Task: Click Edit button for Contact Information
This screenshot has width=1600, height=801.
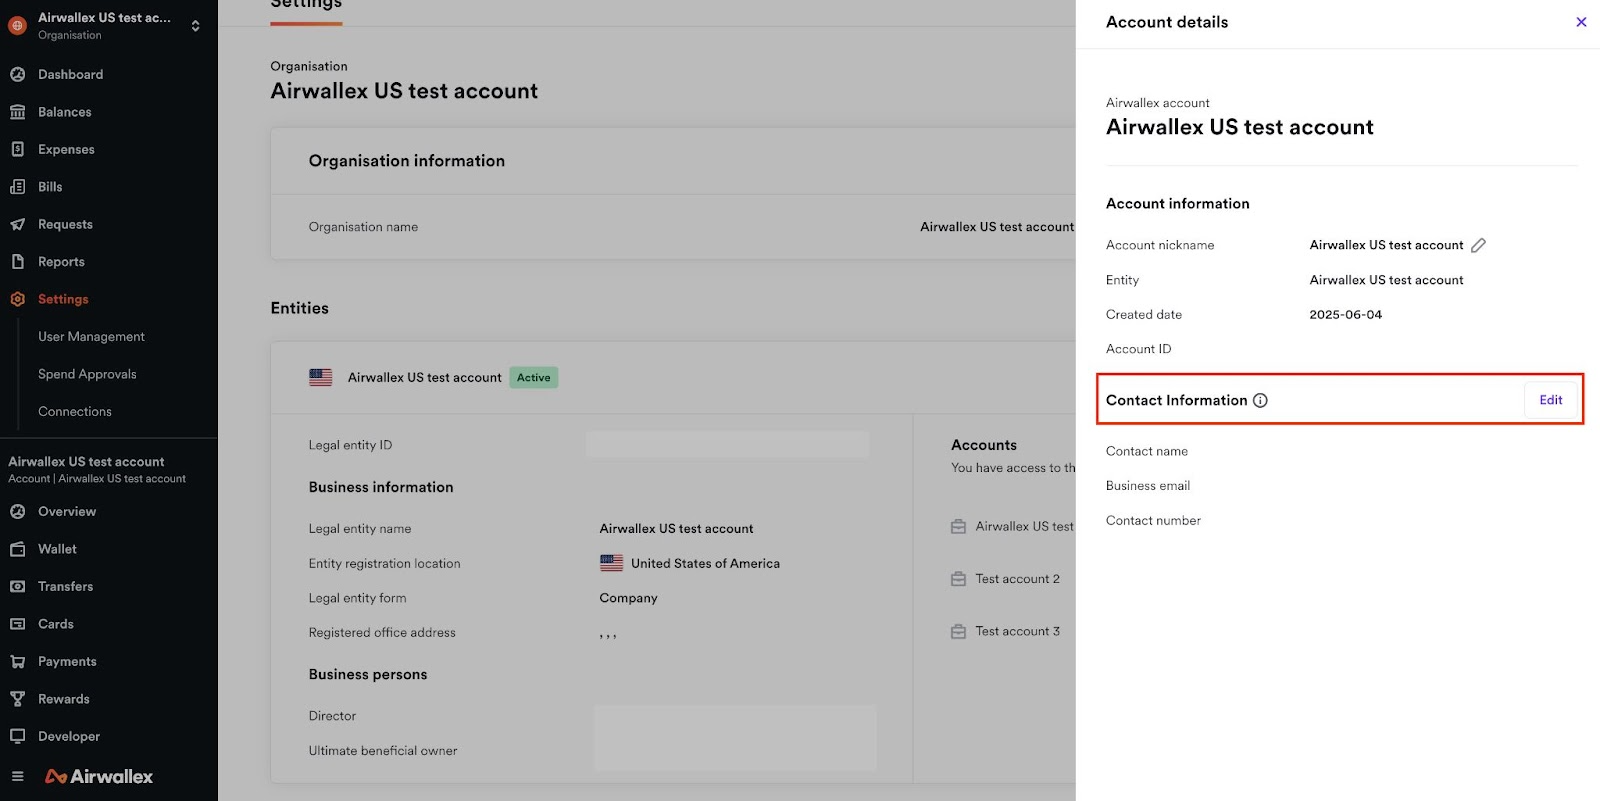Action: pyautogui.click(x=1550, y=400)
